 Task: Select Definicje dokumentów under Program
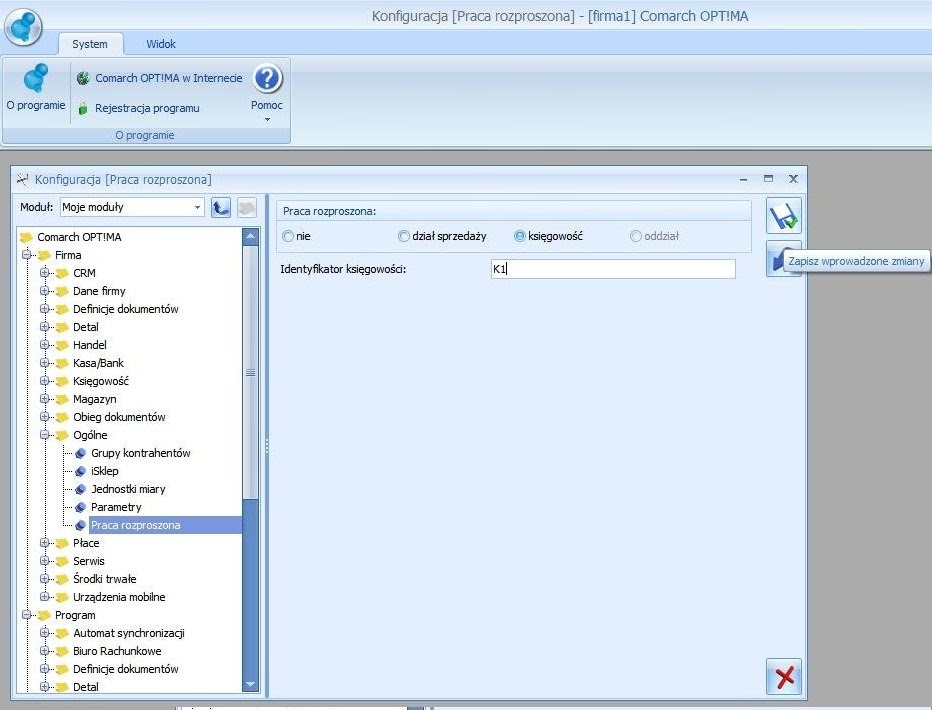coord(125,669)
